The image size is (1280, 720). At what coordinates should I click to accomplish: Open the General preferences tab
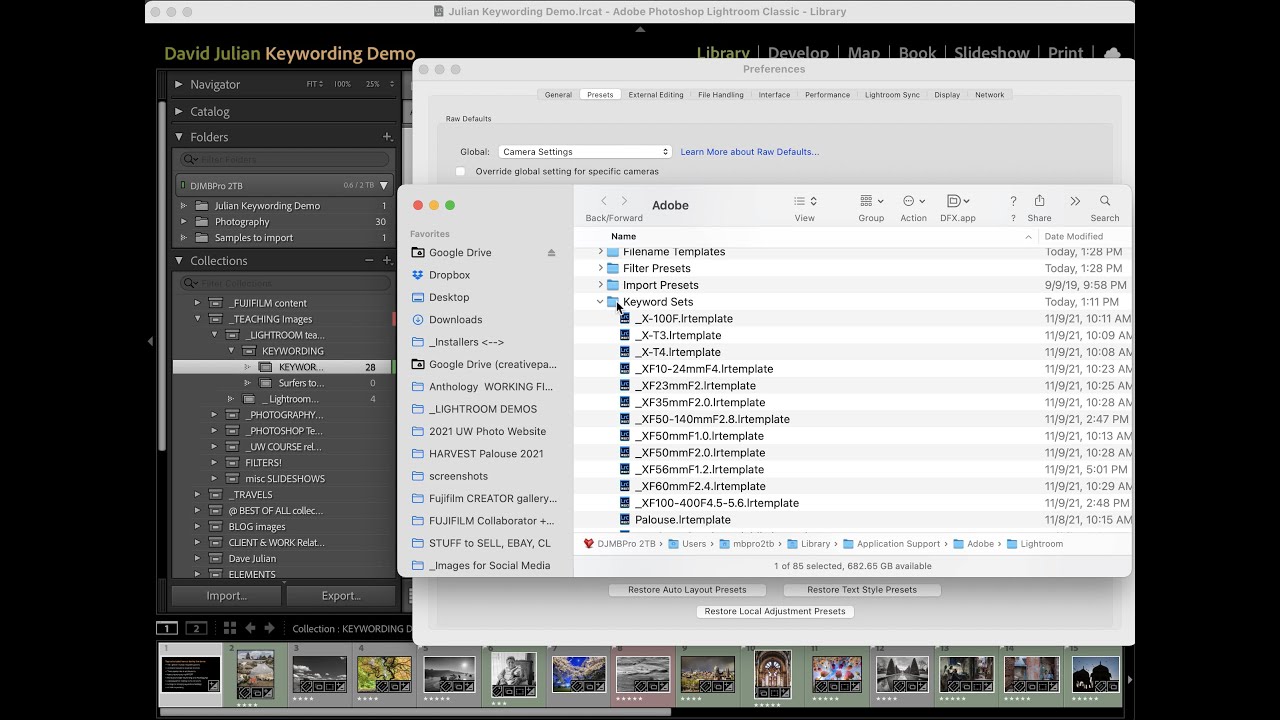click(x=558, y=95)
